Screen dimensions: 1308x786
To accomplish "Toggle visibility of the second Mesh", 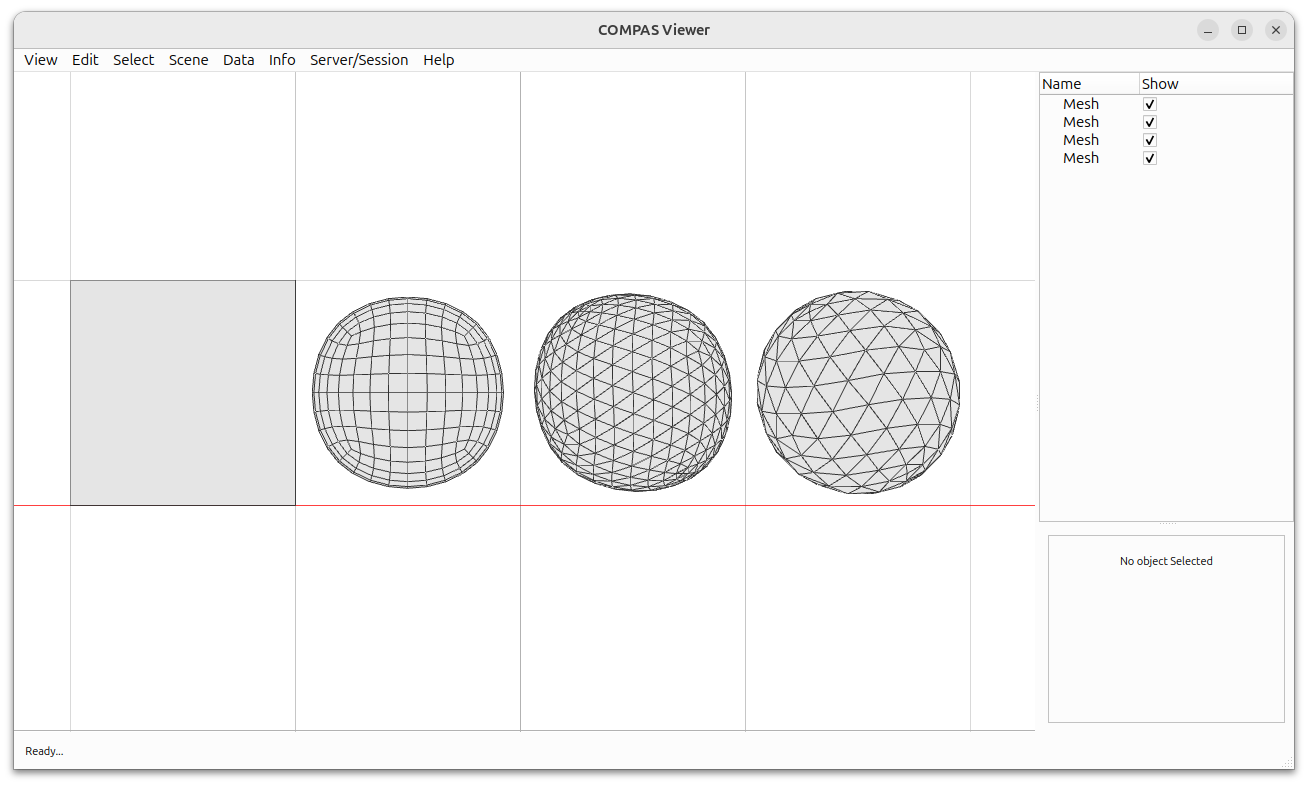I will (x=1149, y=121).
